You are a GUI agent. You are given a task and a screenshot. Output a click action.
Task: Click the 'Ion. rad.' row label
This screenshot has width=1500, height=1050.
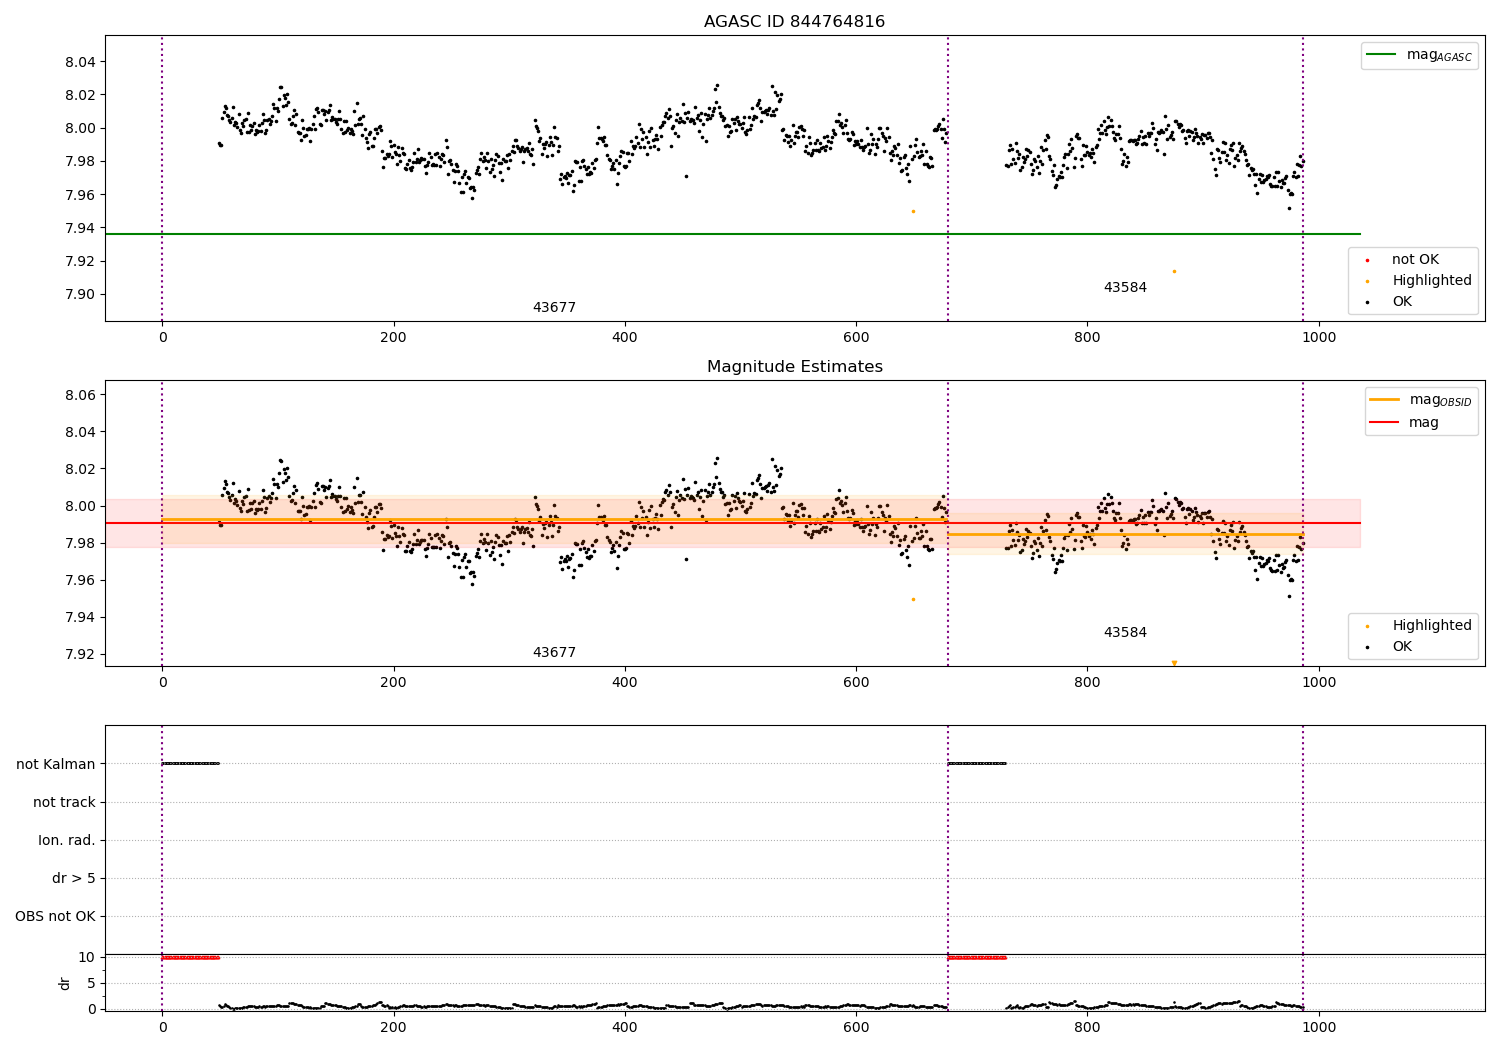coord(67,841)
